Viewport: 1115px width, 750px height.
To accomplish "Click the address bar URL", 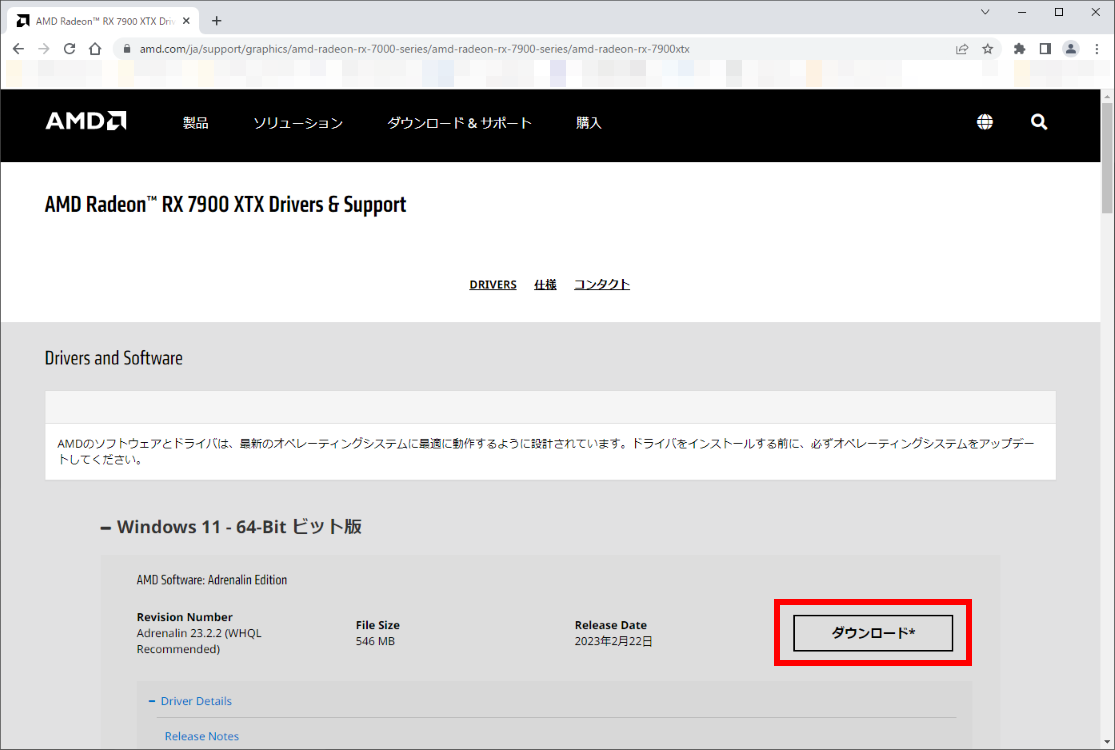I will click(x=415, y=49).
